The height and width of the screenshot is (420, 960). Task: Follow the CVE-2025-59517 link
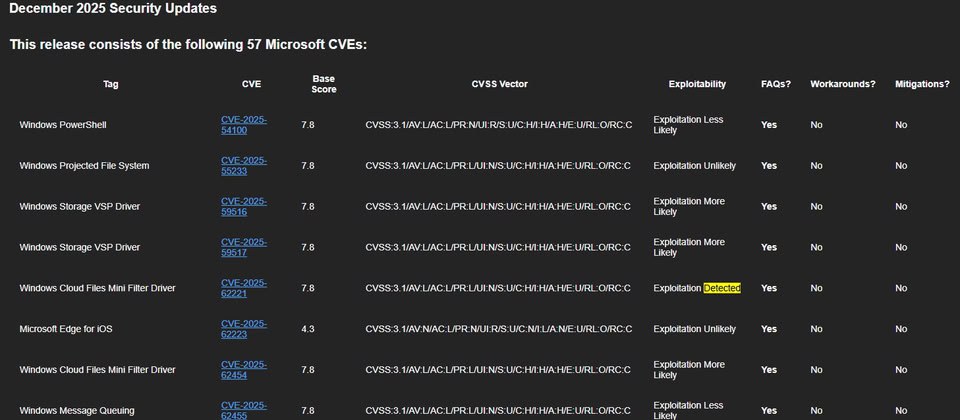(x=243, y=247)
